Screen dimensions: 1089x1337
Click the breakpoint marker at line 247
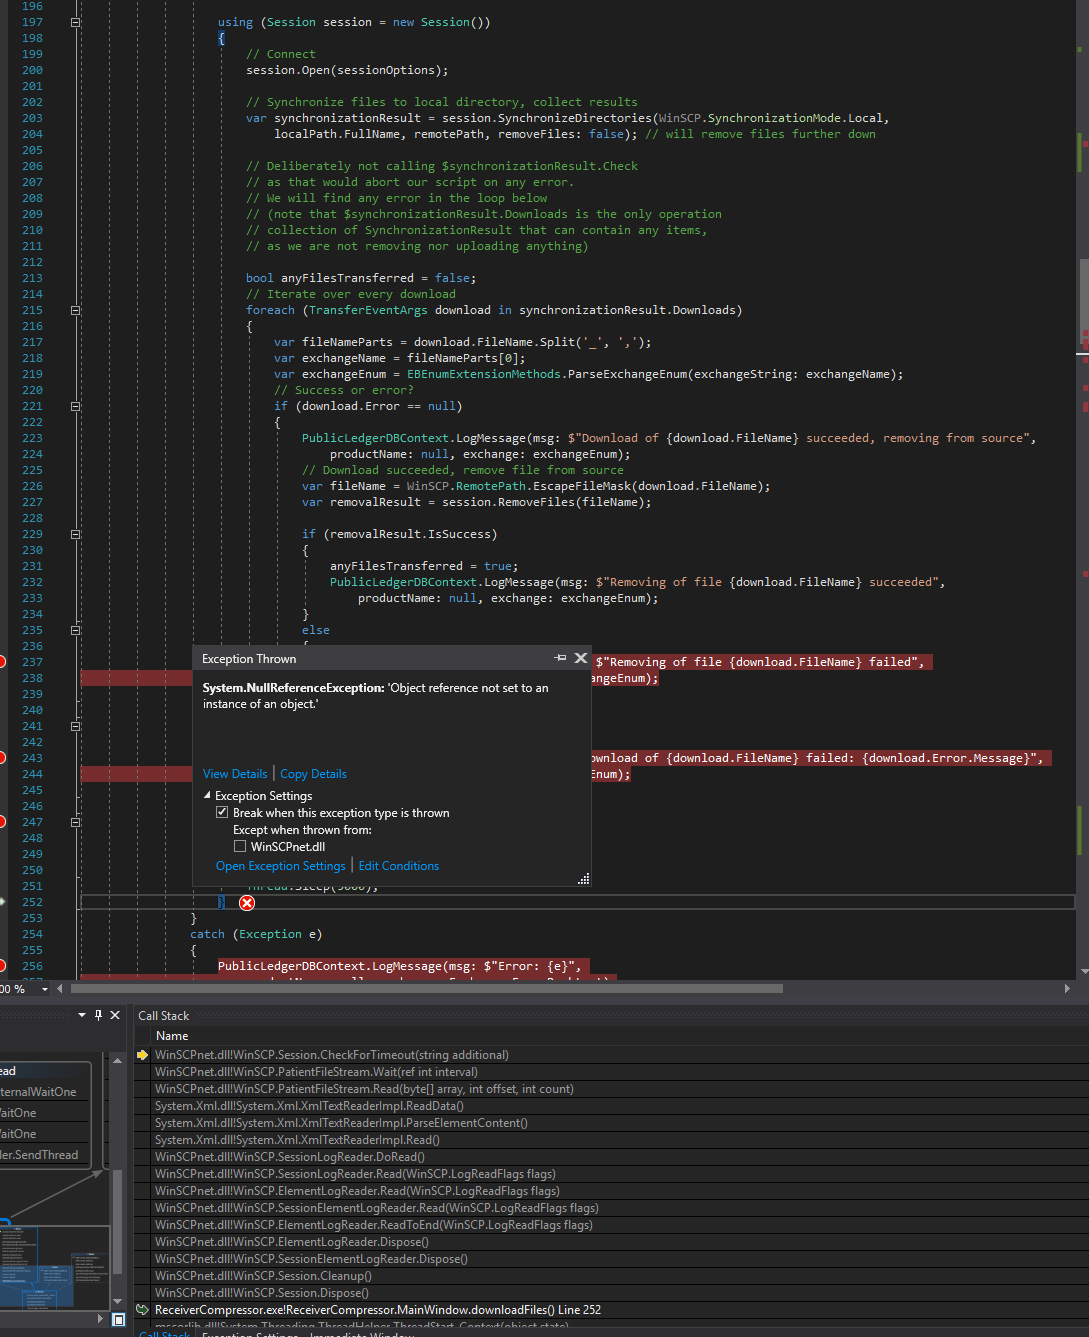[x=2, y=822]
